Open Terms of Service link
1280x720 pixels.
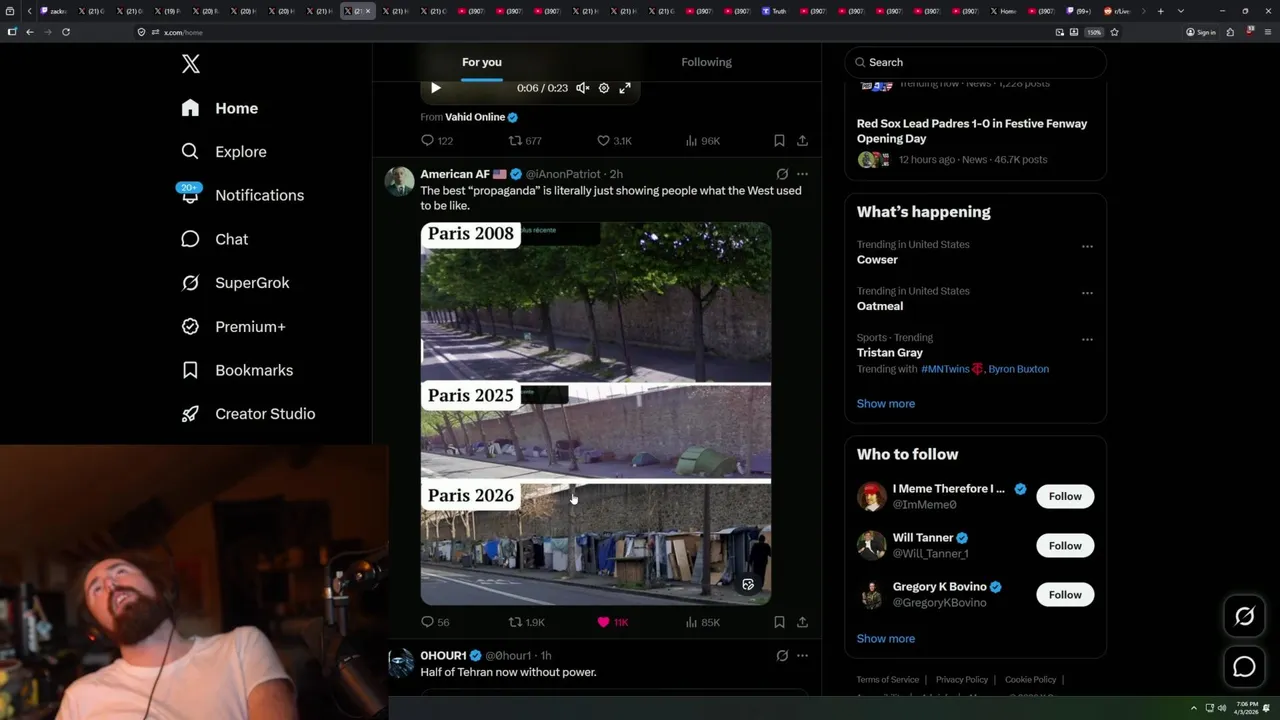(887, 680)
